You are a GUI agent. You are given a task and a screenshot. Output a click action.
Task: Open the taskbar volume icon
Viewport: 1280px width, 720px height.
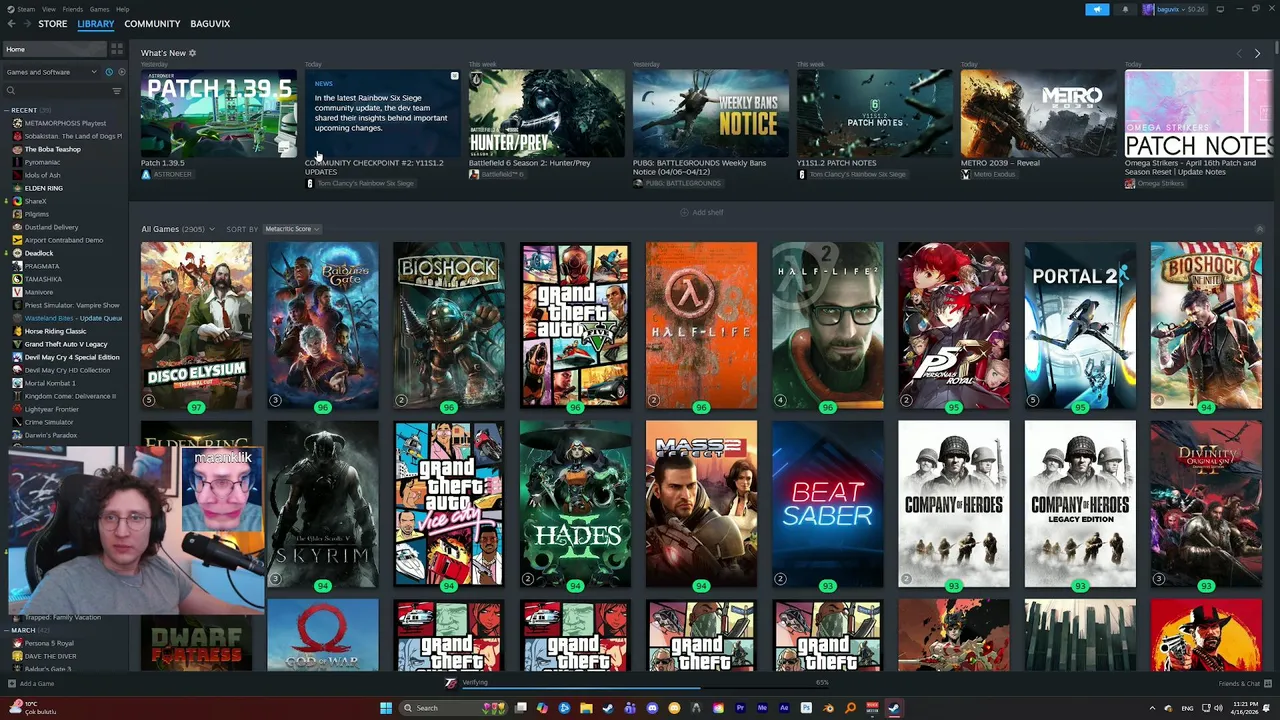coord(1218,708)
